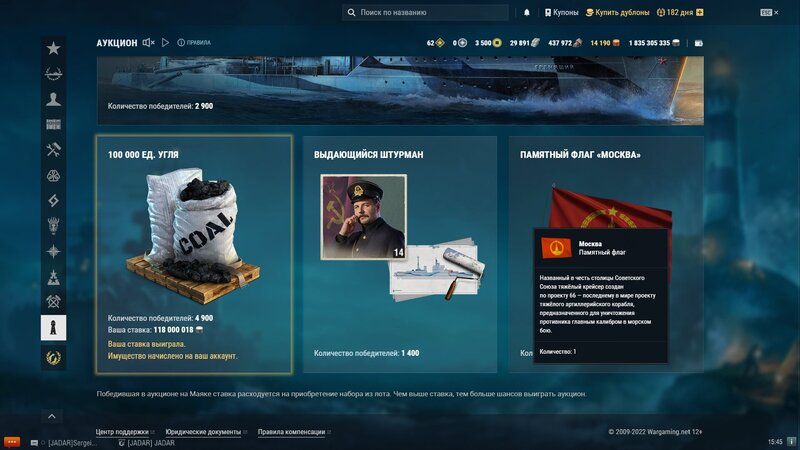Viewport: 800px width, 450px height.
Task: Open the Купоны coupons menu
Action: (561, 13)
